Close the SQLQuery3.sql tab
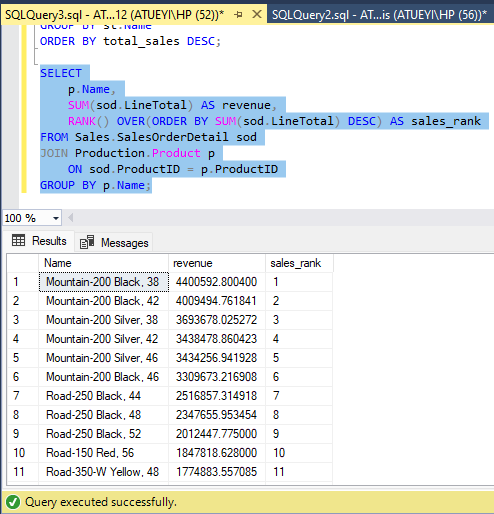This screenshot has width=494, height=514. click(256, 14)
